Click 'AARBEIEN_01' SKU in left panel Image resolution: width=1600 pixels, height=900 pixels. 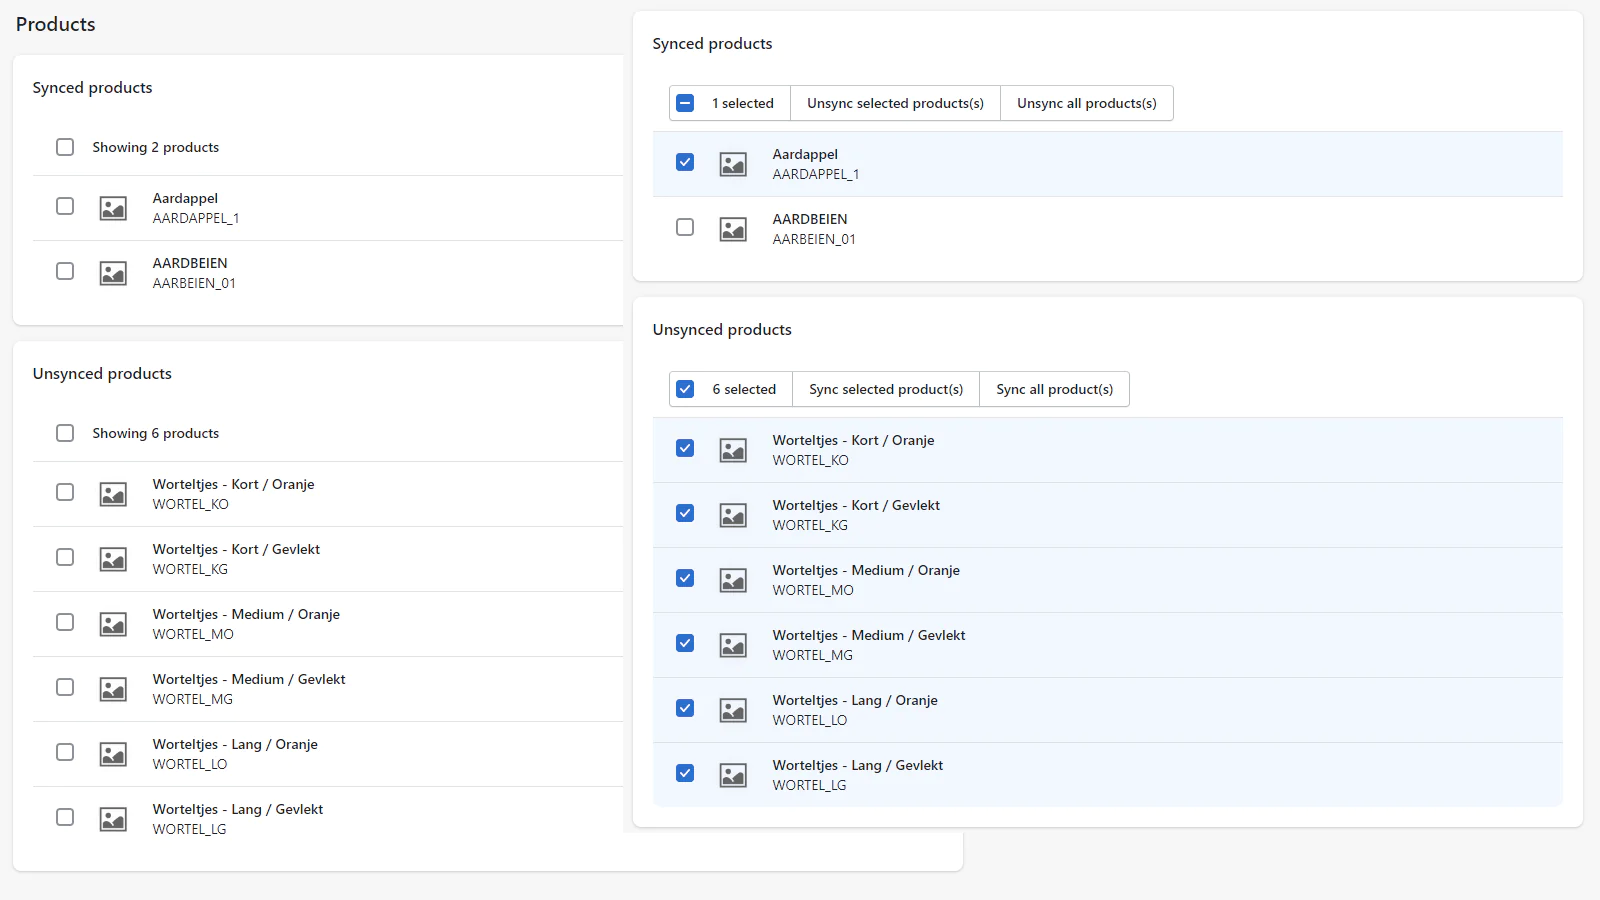[194, 283]
